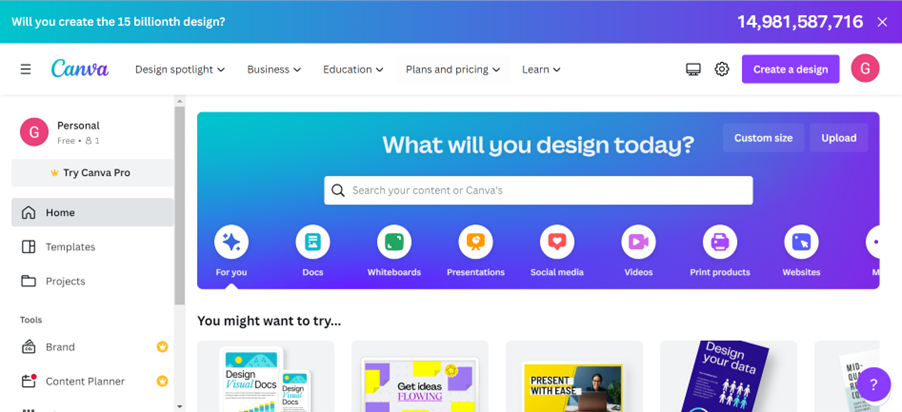The height and width of the screenshot is (412, 902).
Task: Open the Plans and pricing dropdown
Action: pyautogui.click(x=453, y=70)
